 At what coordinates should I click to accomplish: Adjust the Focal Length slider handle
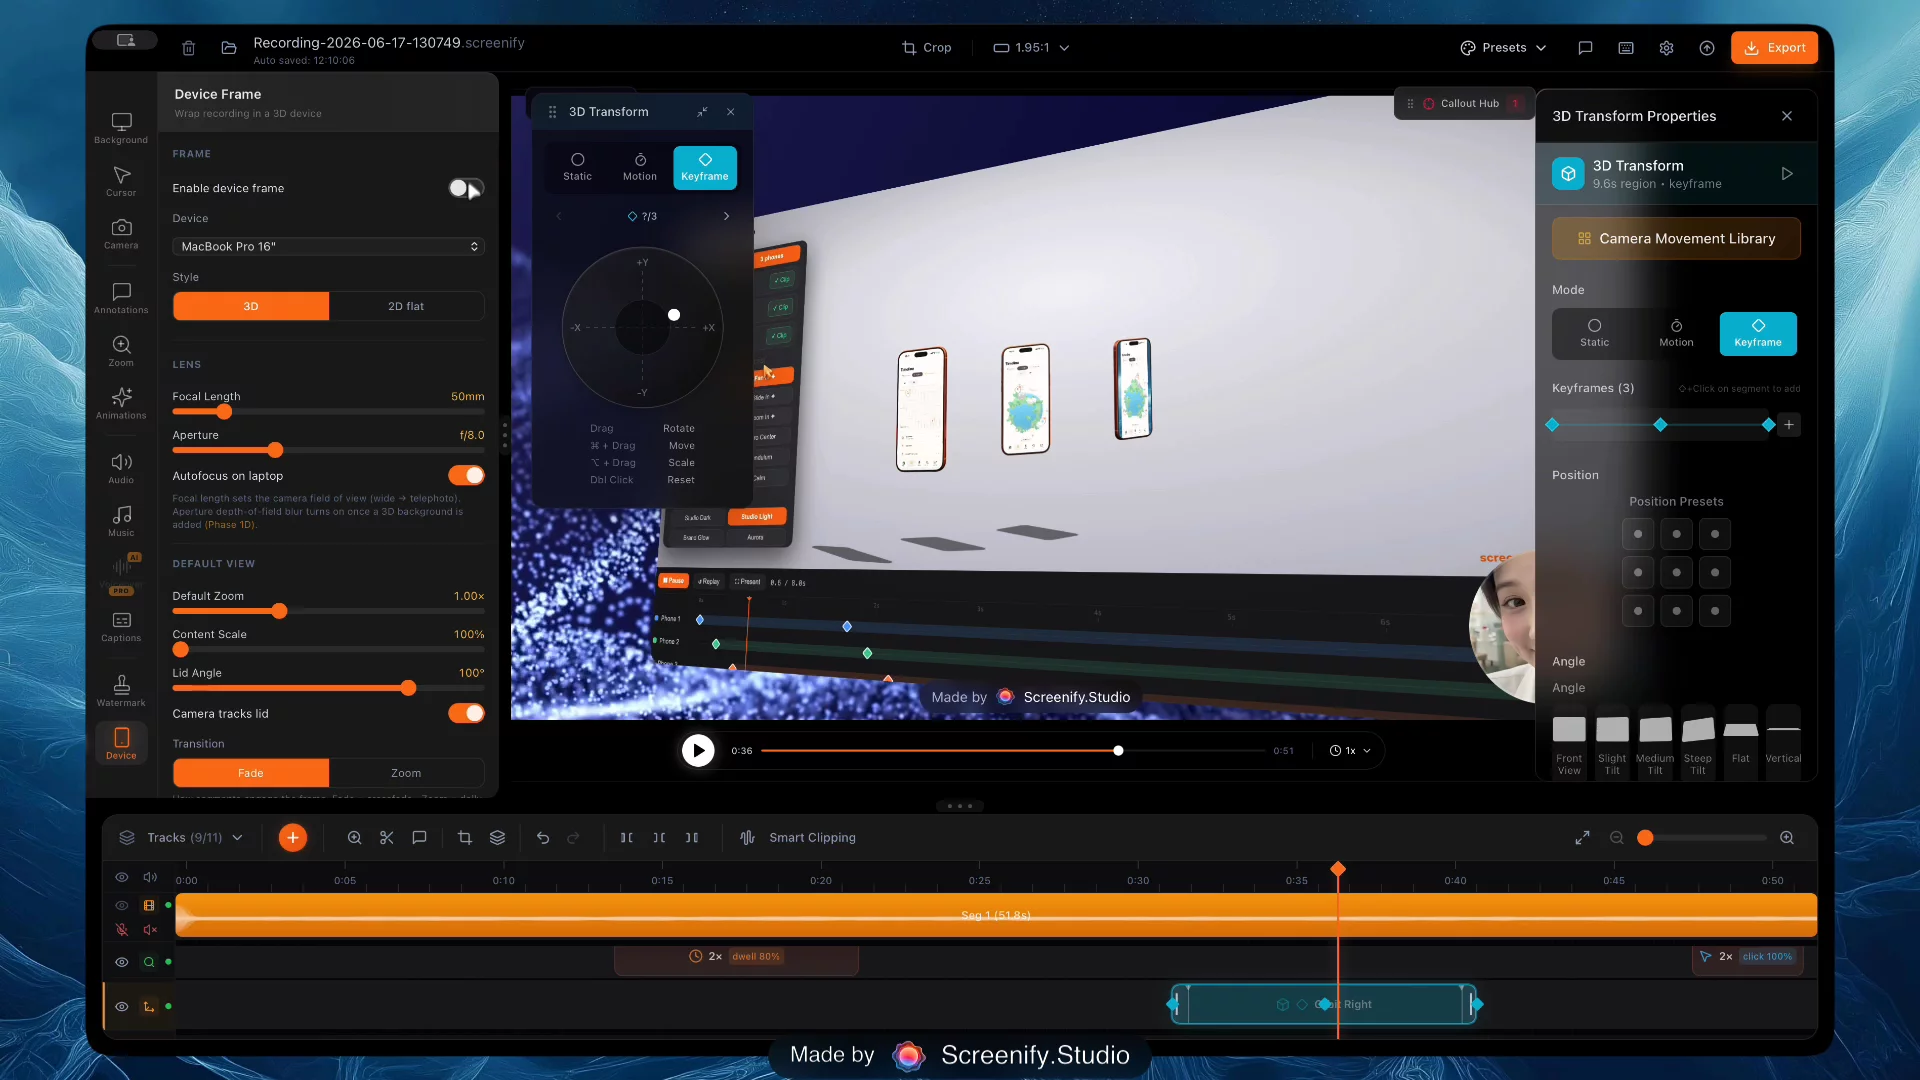224,412
